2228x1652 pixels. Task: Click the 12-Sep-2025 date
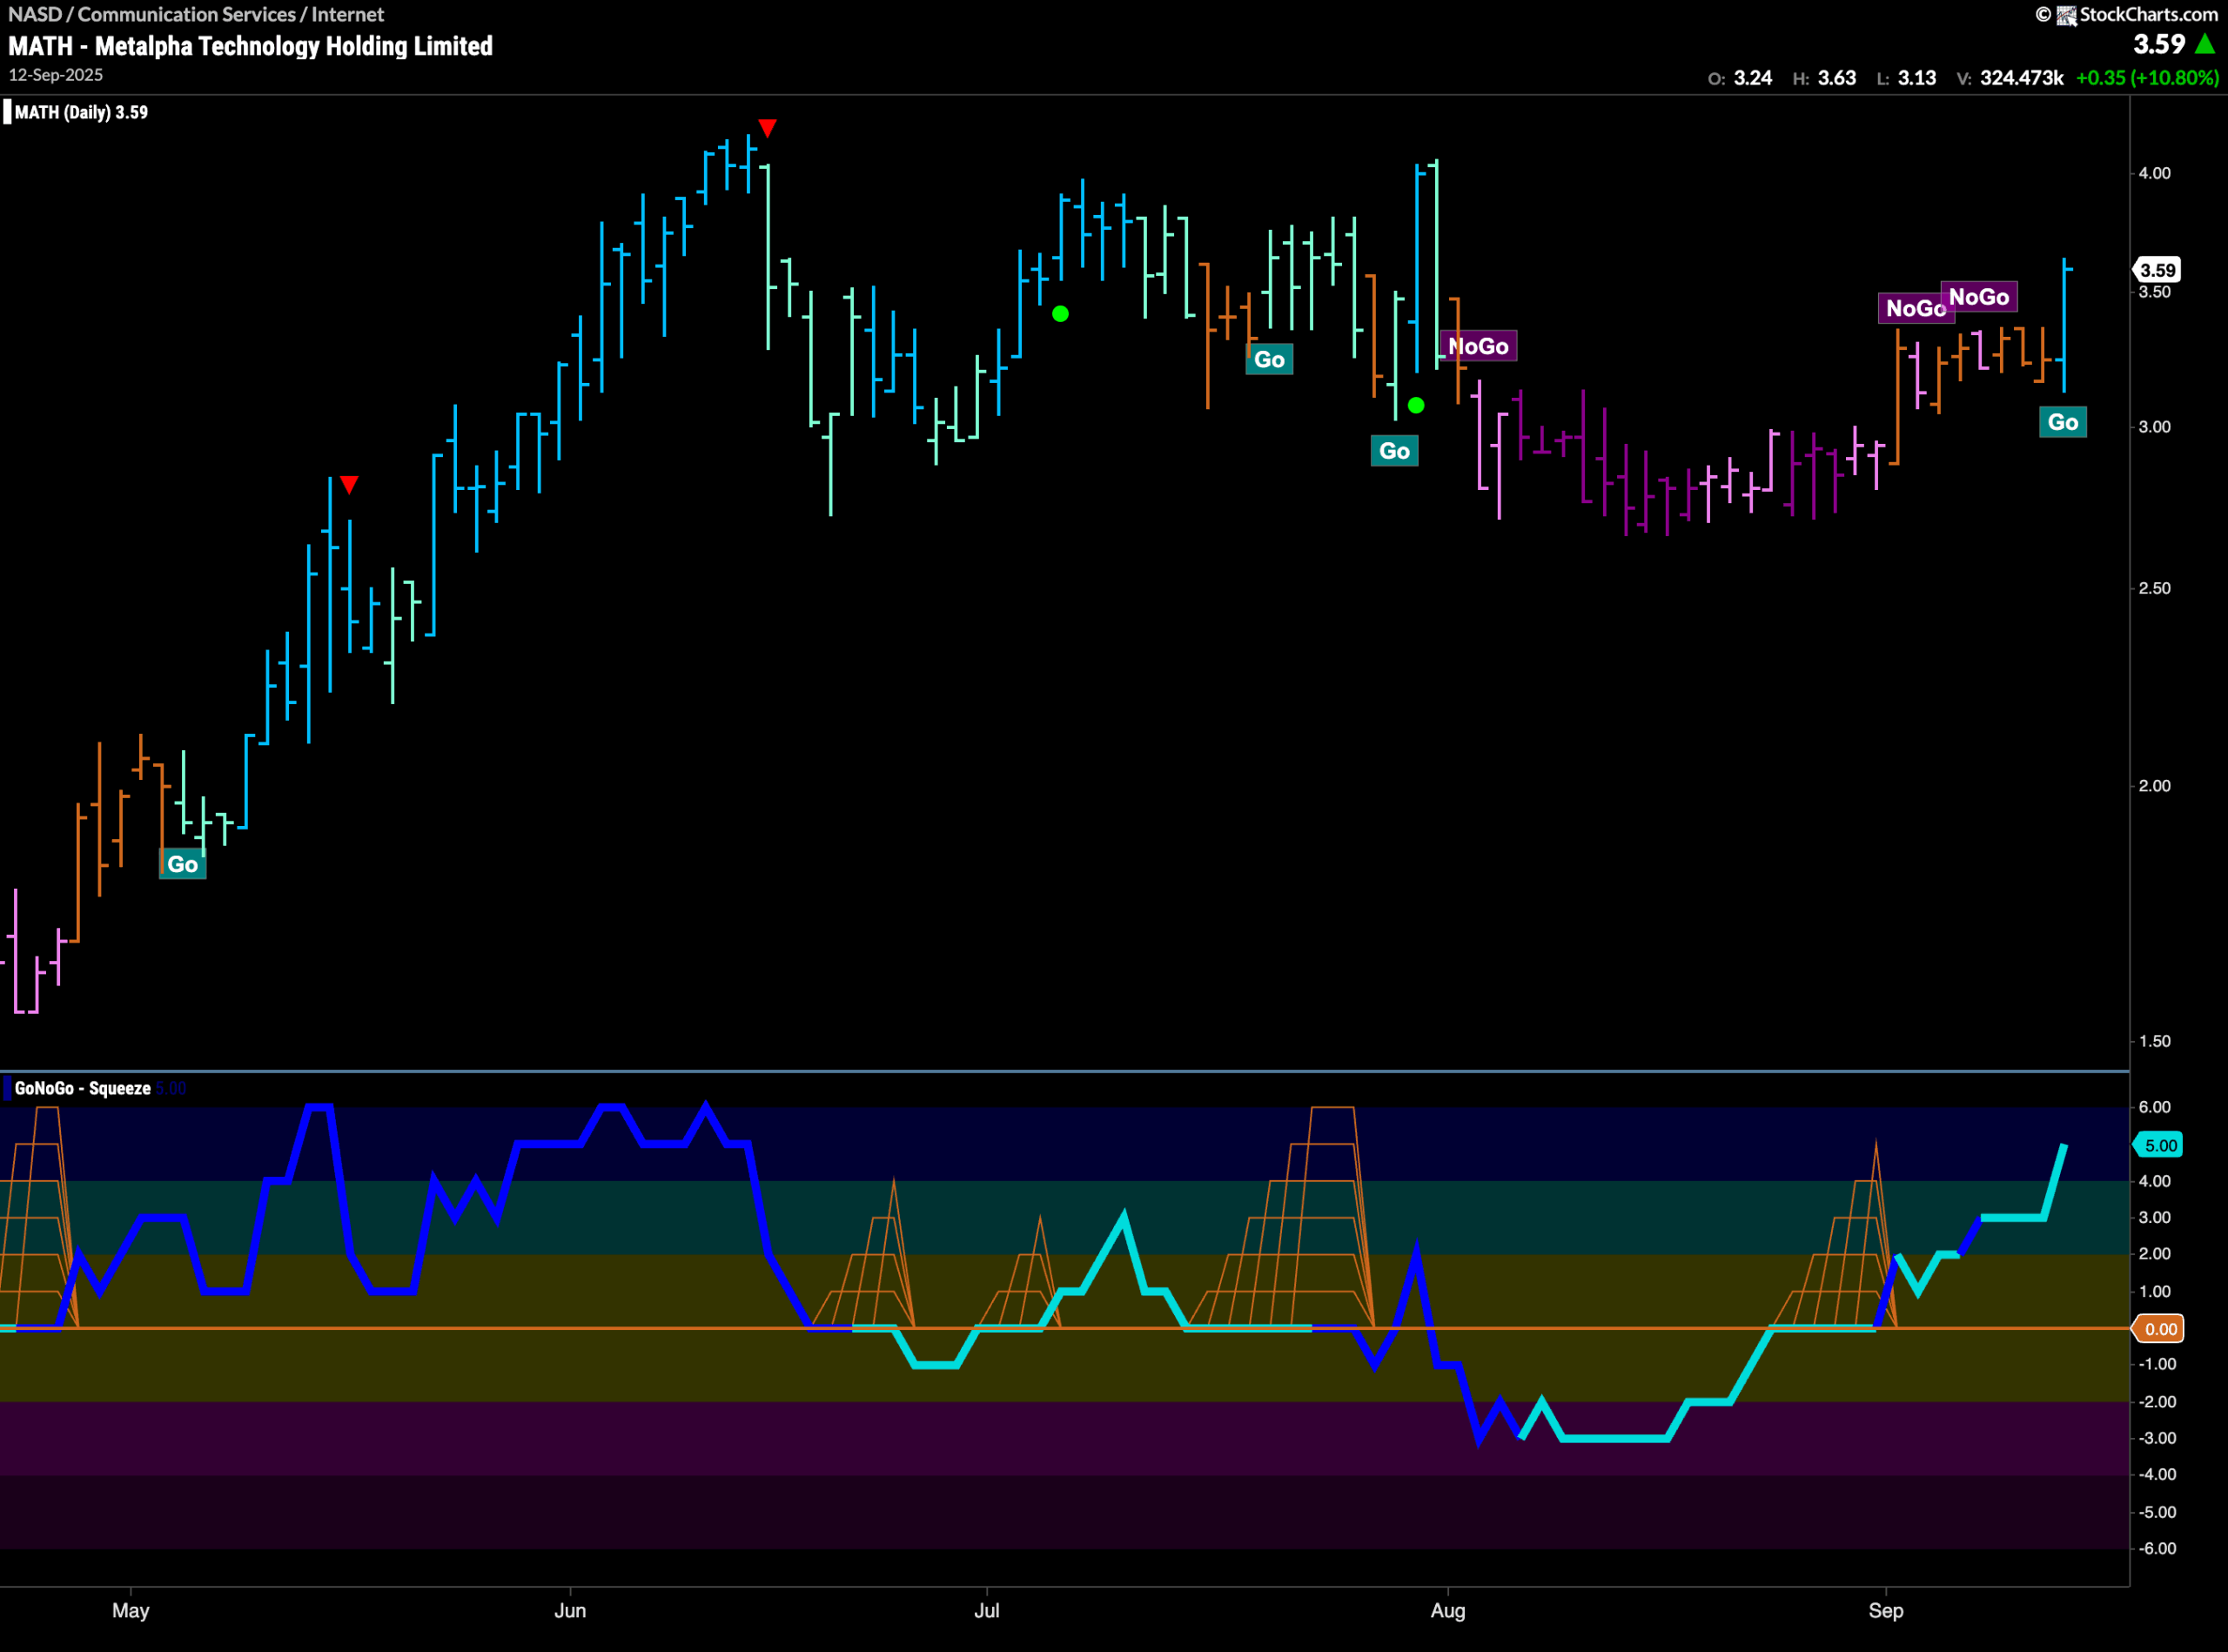(56, 75)
